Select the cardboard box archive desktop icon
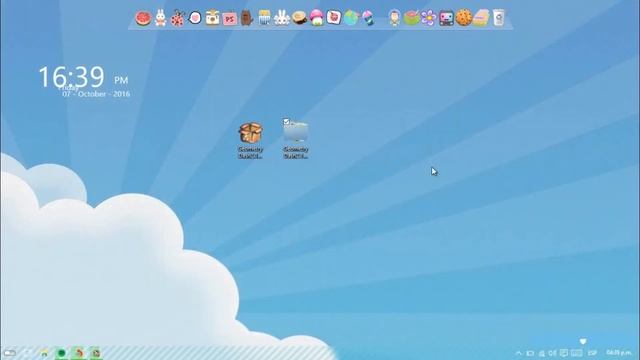 251,140
